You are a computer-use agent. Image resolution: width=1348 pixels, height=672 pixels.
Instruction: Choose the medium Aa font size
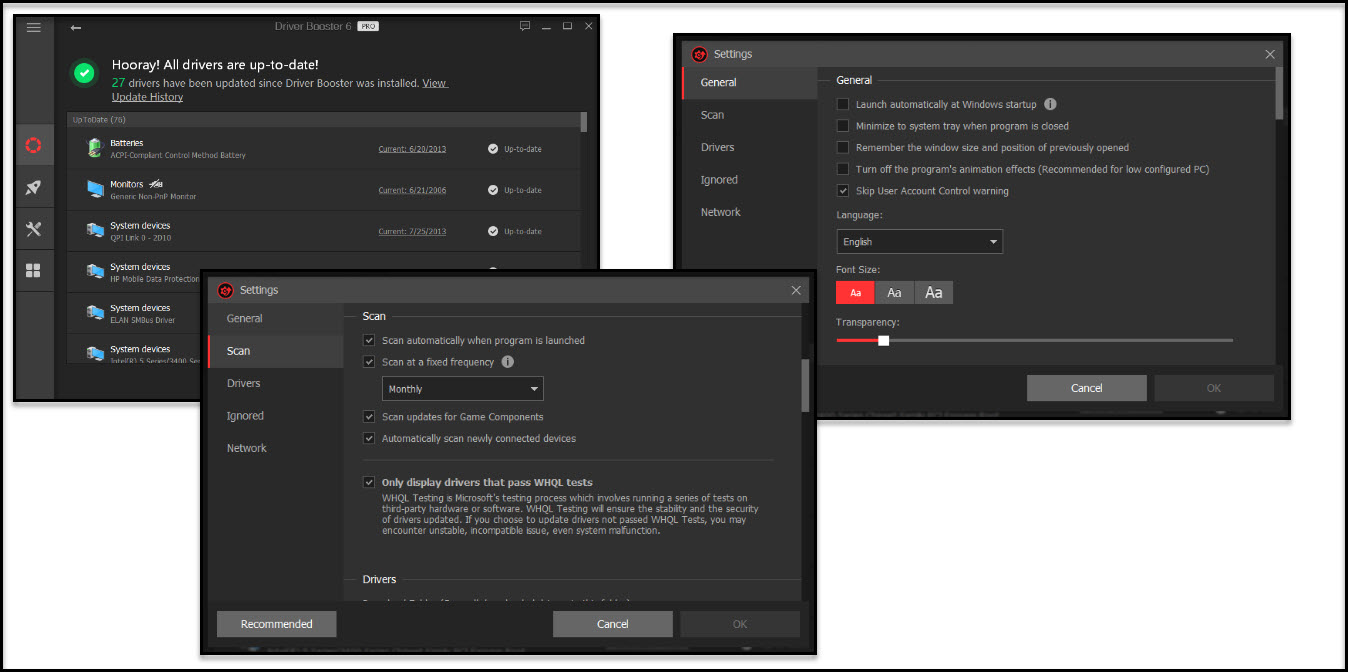(895, 293)
